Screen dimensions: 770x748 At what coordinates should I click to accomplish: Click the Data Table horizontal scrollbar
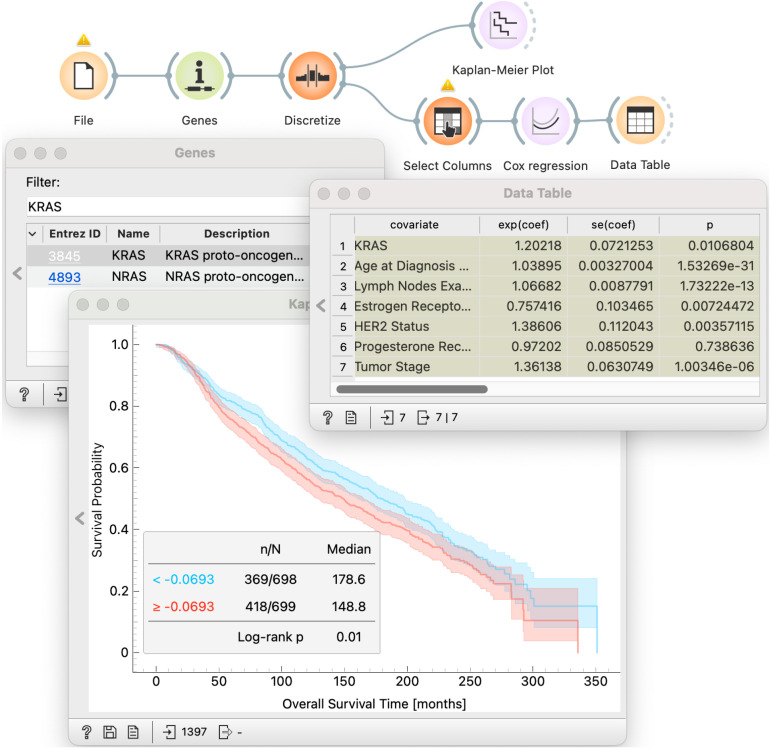point(412,389)
